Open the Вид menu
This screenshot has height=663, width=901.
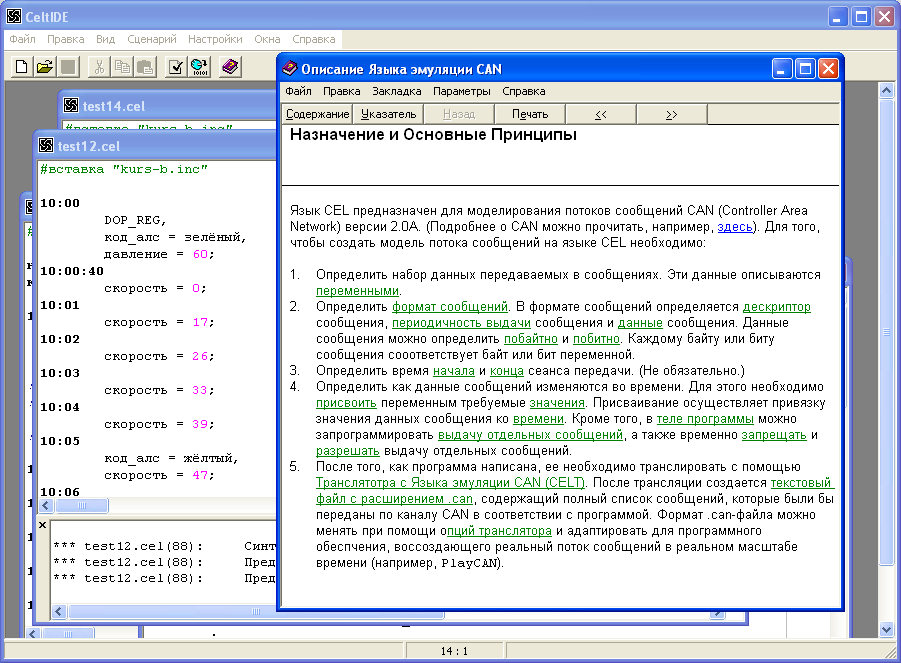(x=105, y=39)
